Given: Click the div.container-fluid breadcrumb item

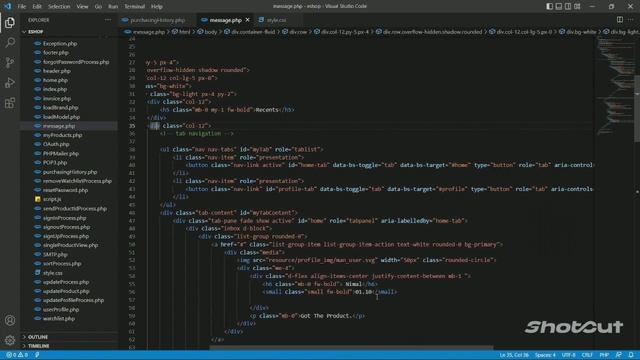Looking at the screenshot, I should [x=249, y=32].
